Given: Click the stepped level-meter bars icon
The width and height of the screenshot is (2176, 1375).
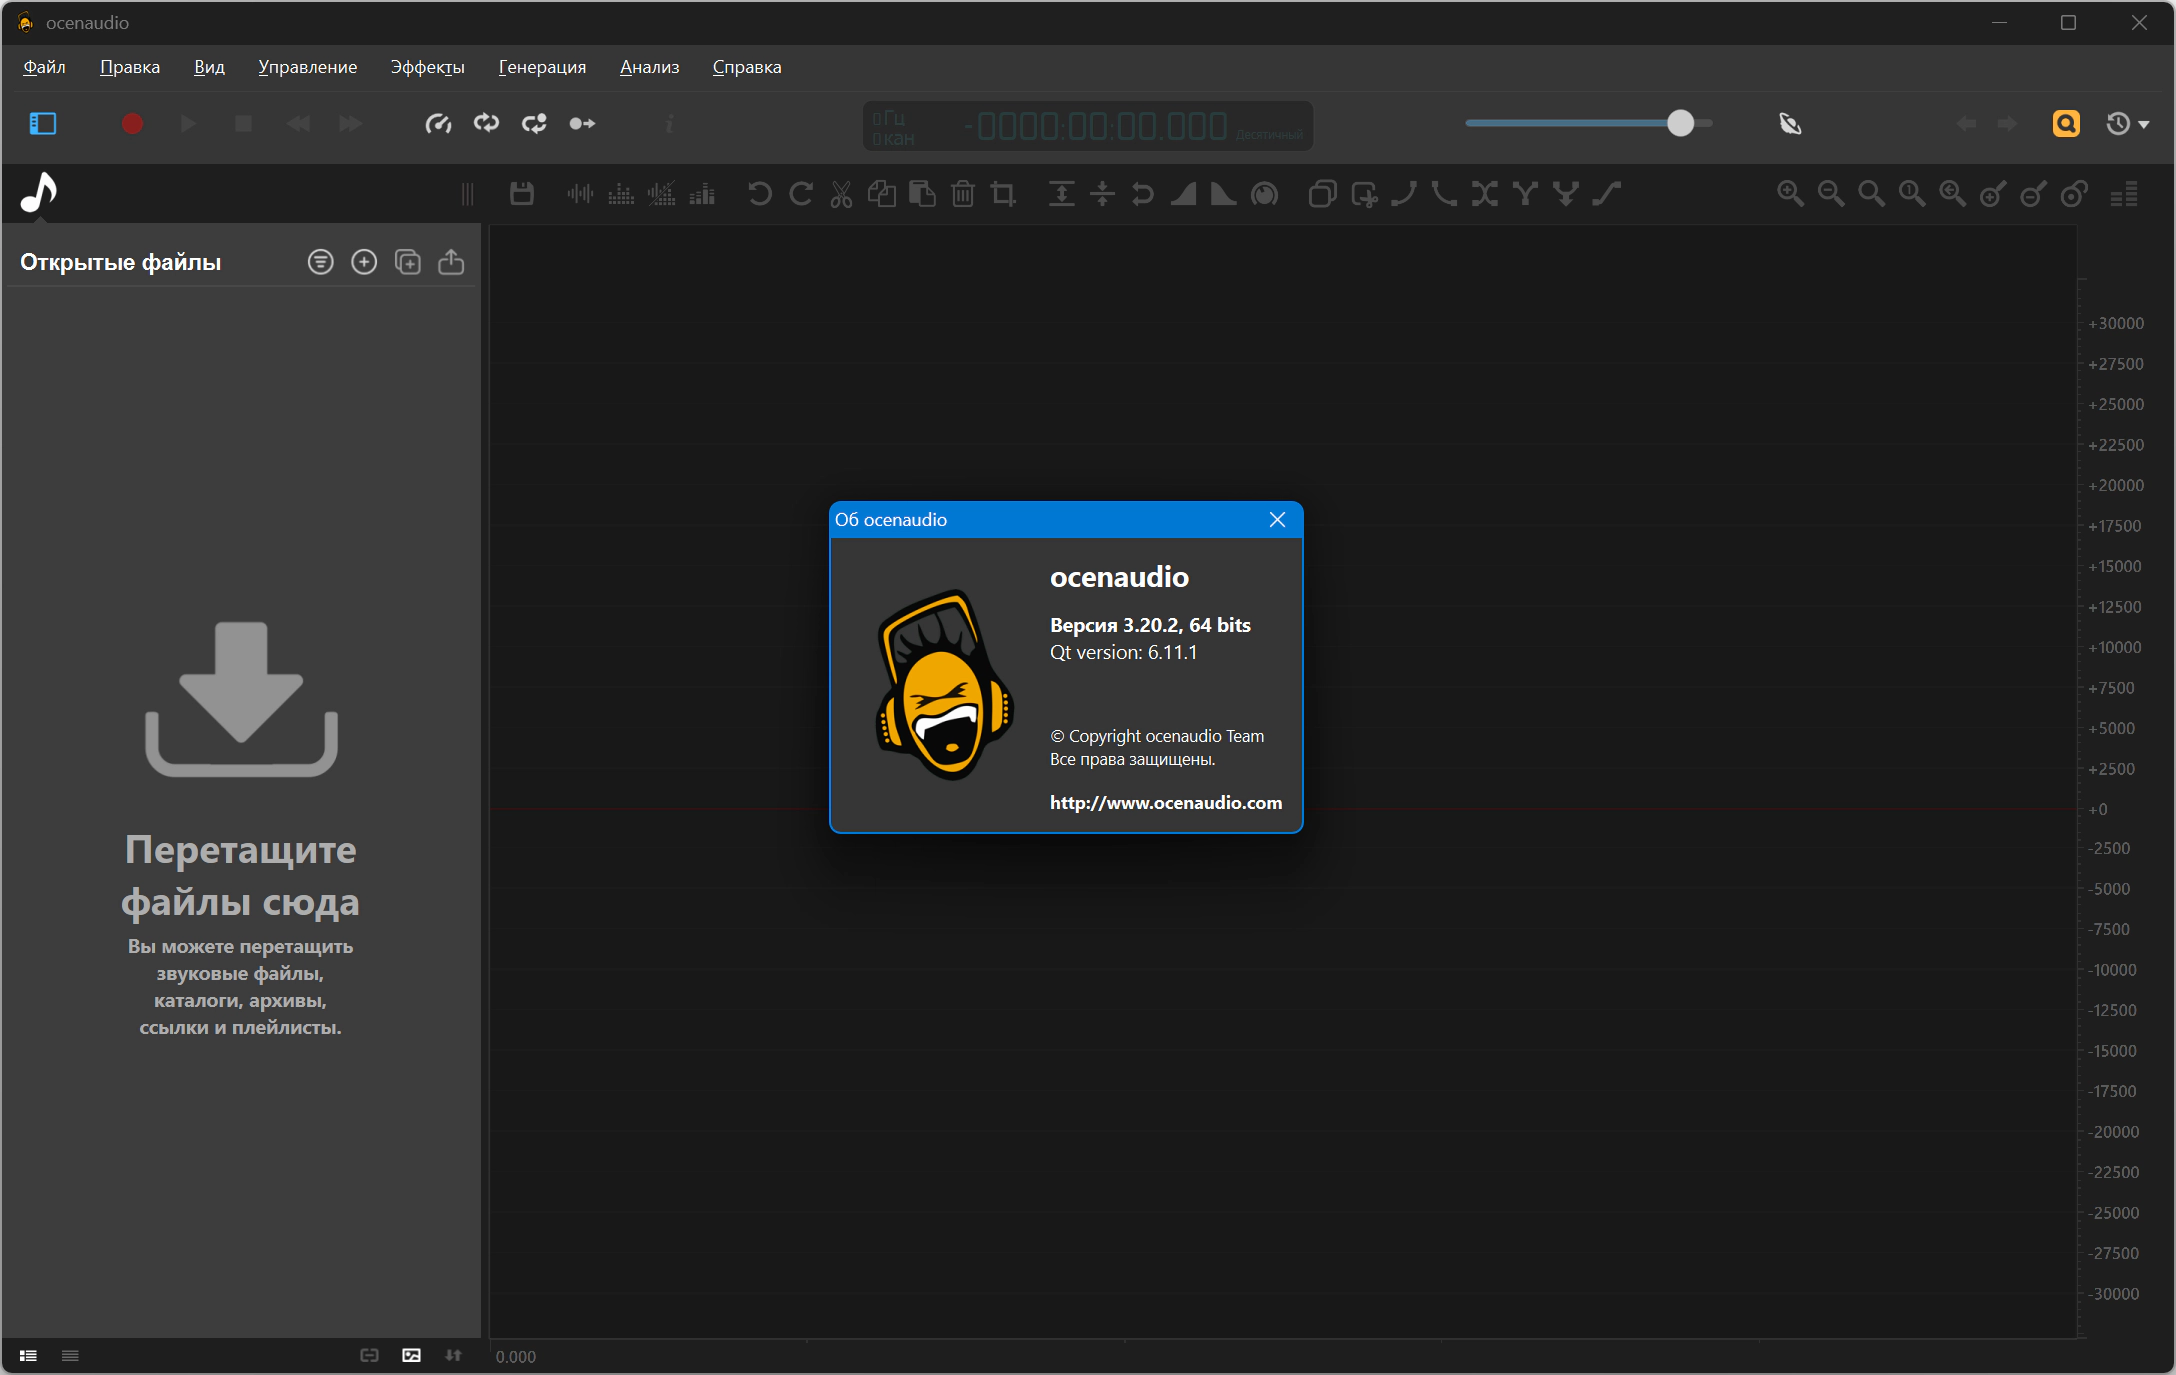Looking at the screenshot, I should (x=2124, y=193).
